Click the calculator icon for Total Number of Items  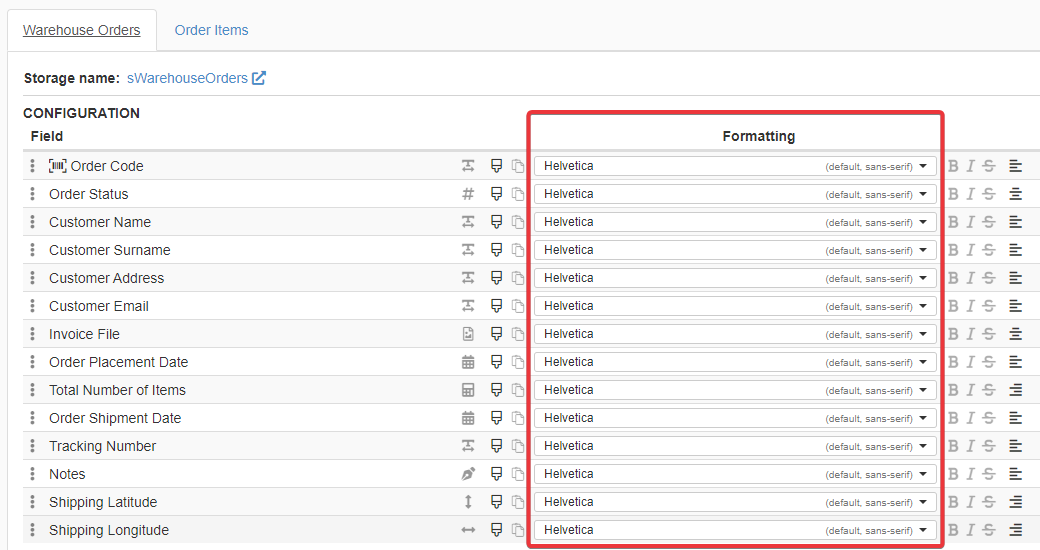pos(468,390)
